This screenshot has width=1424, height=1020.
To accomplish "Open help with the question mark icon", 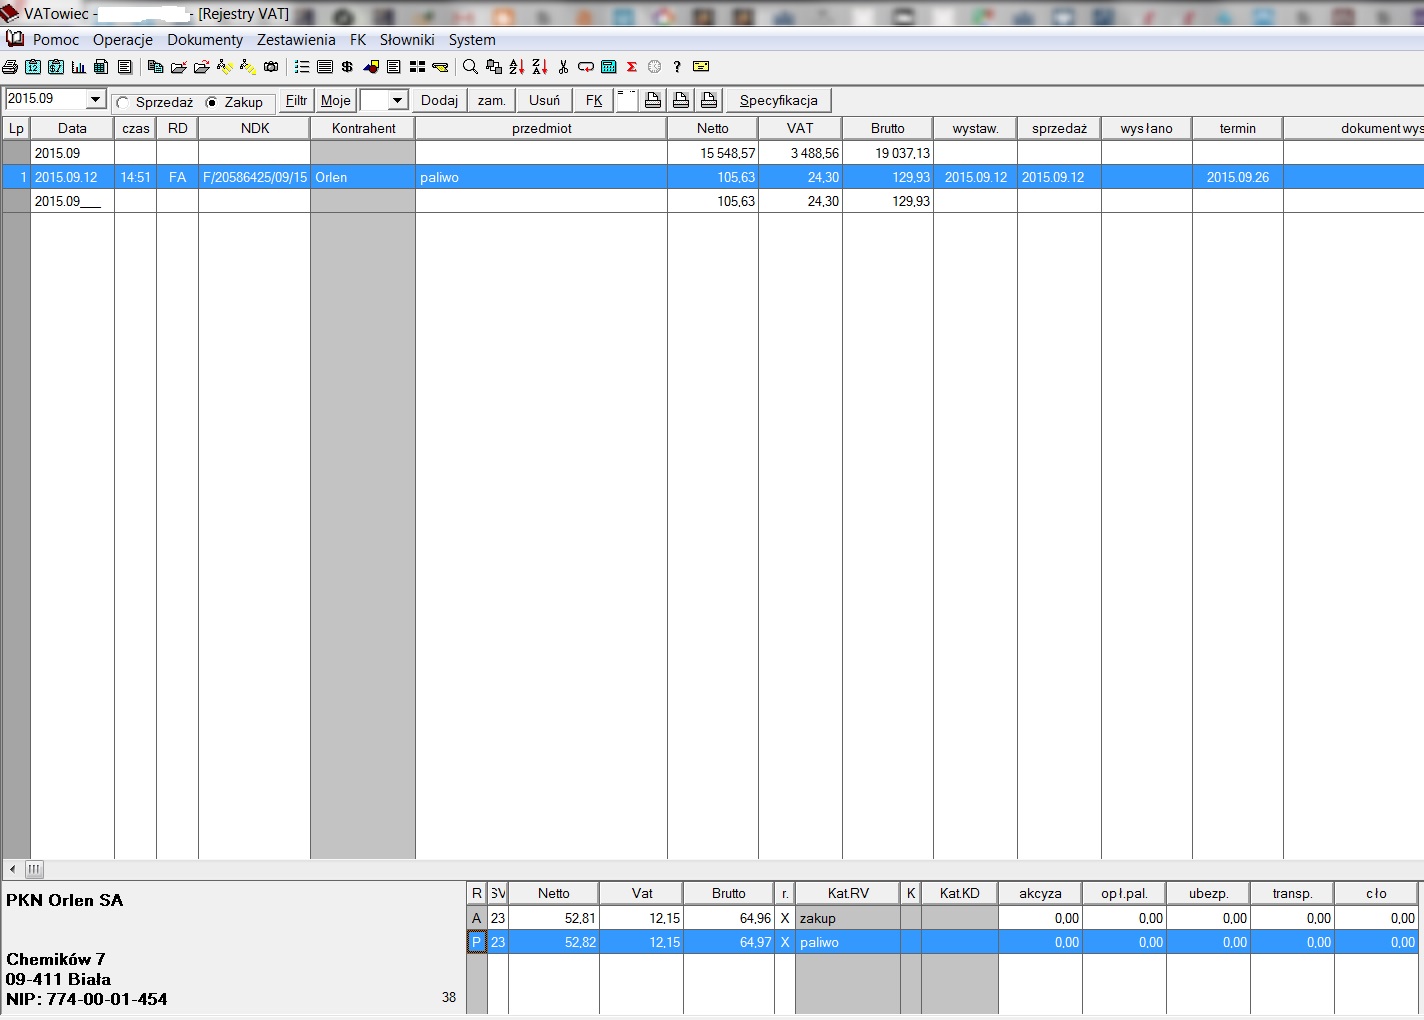I will click(677, 67).
